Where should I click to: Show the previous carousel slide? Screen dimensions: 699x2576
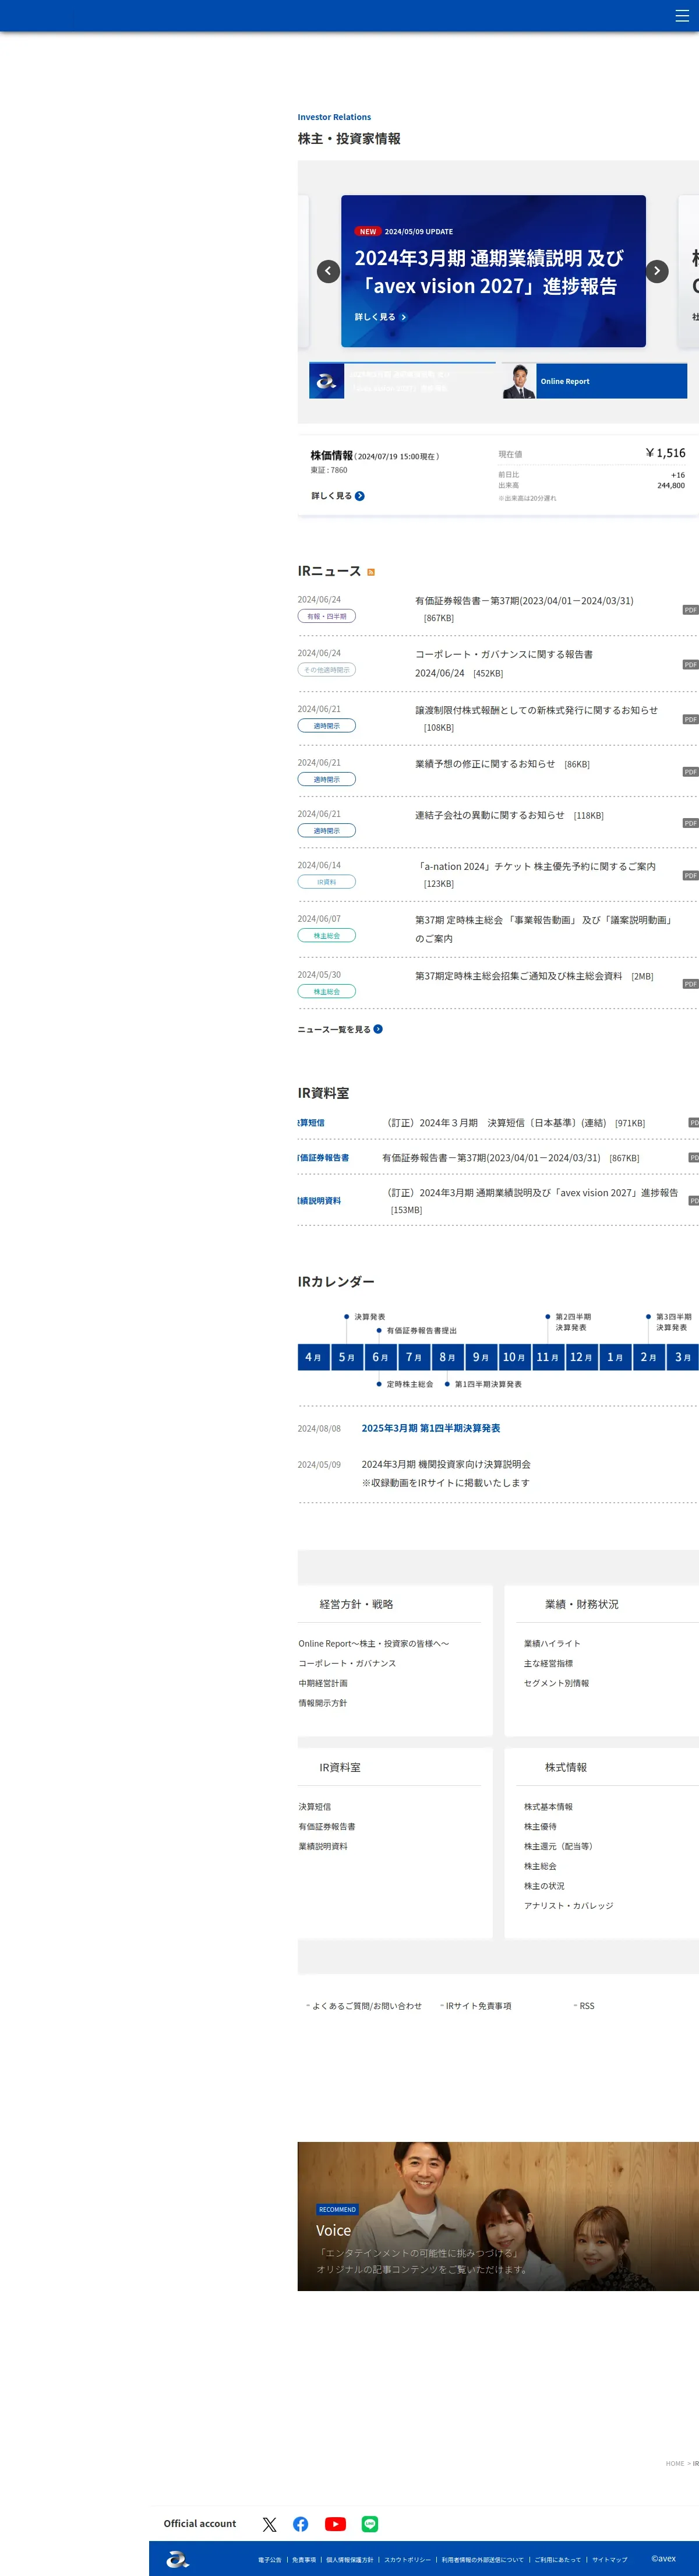coord(328,271)
